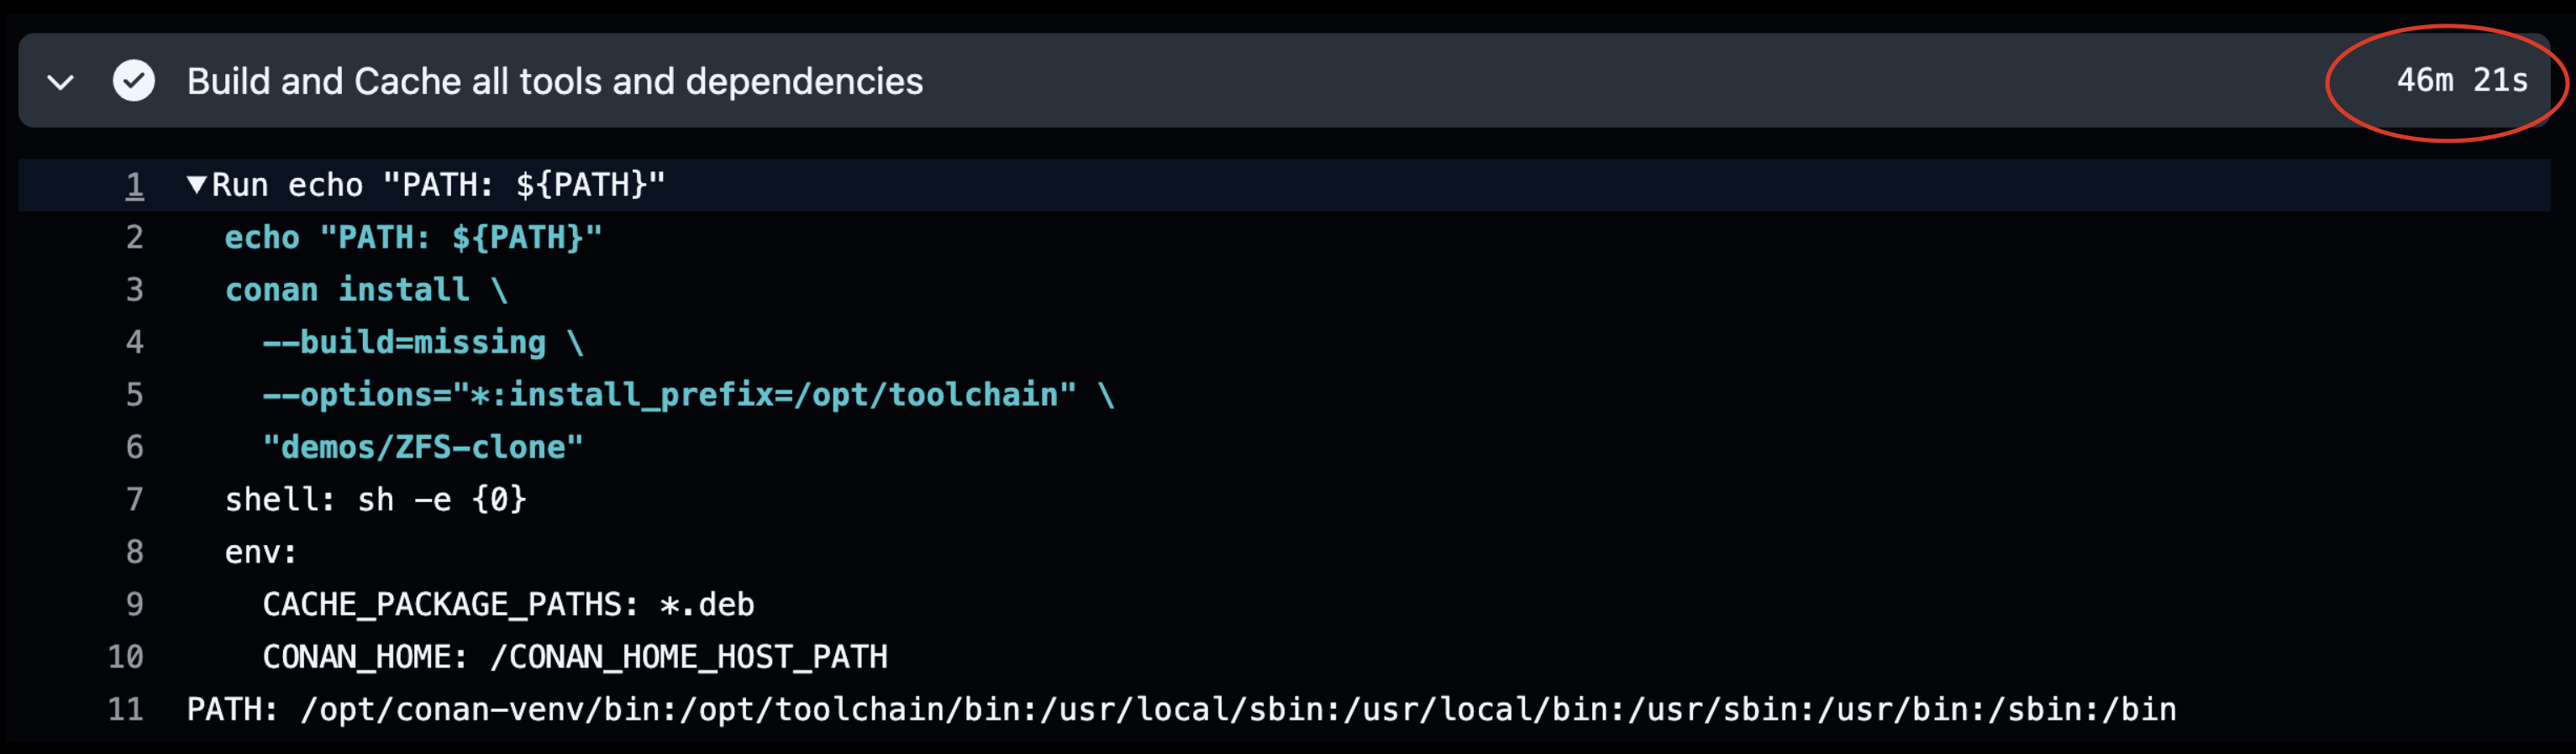Select line number 8 beside env:

pyautogui.click(x=134, y=551)
